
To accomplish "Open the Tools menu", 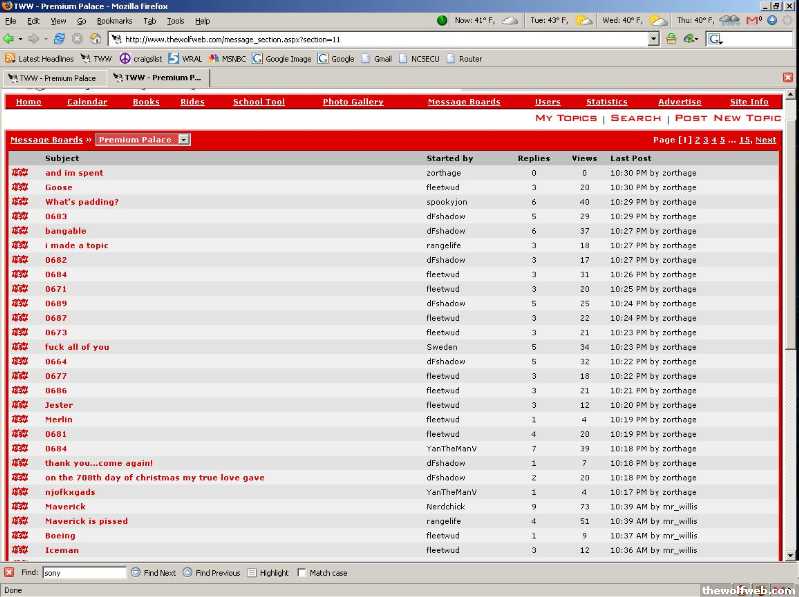I will pos(175,20).
